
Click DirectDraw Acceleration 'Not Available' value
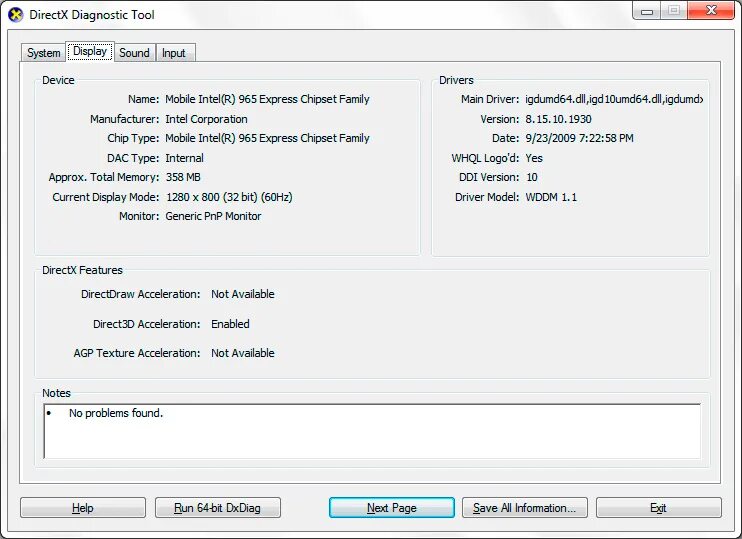coord(243,294)
